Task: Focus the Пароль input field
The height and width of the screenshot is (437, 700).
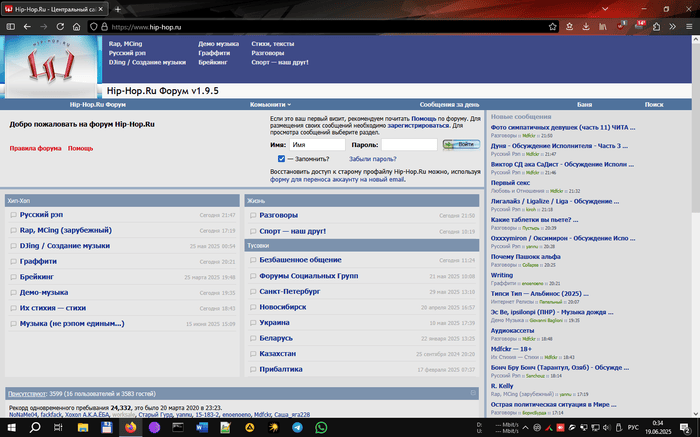Action: click(408, 144)
